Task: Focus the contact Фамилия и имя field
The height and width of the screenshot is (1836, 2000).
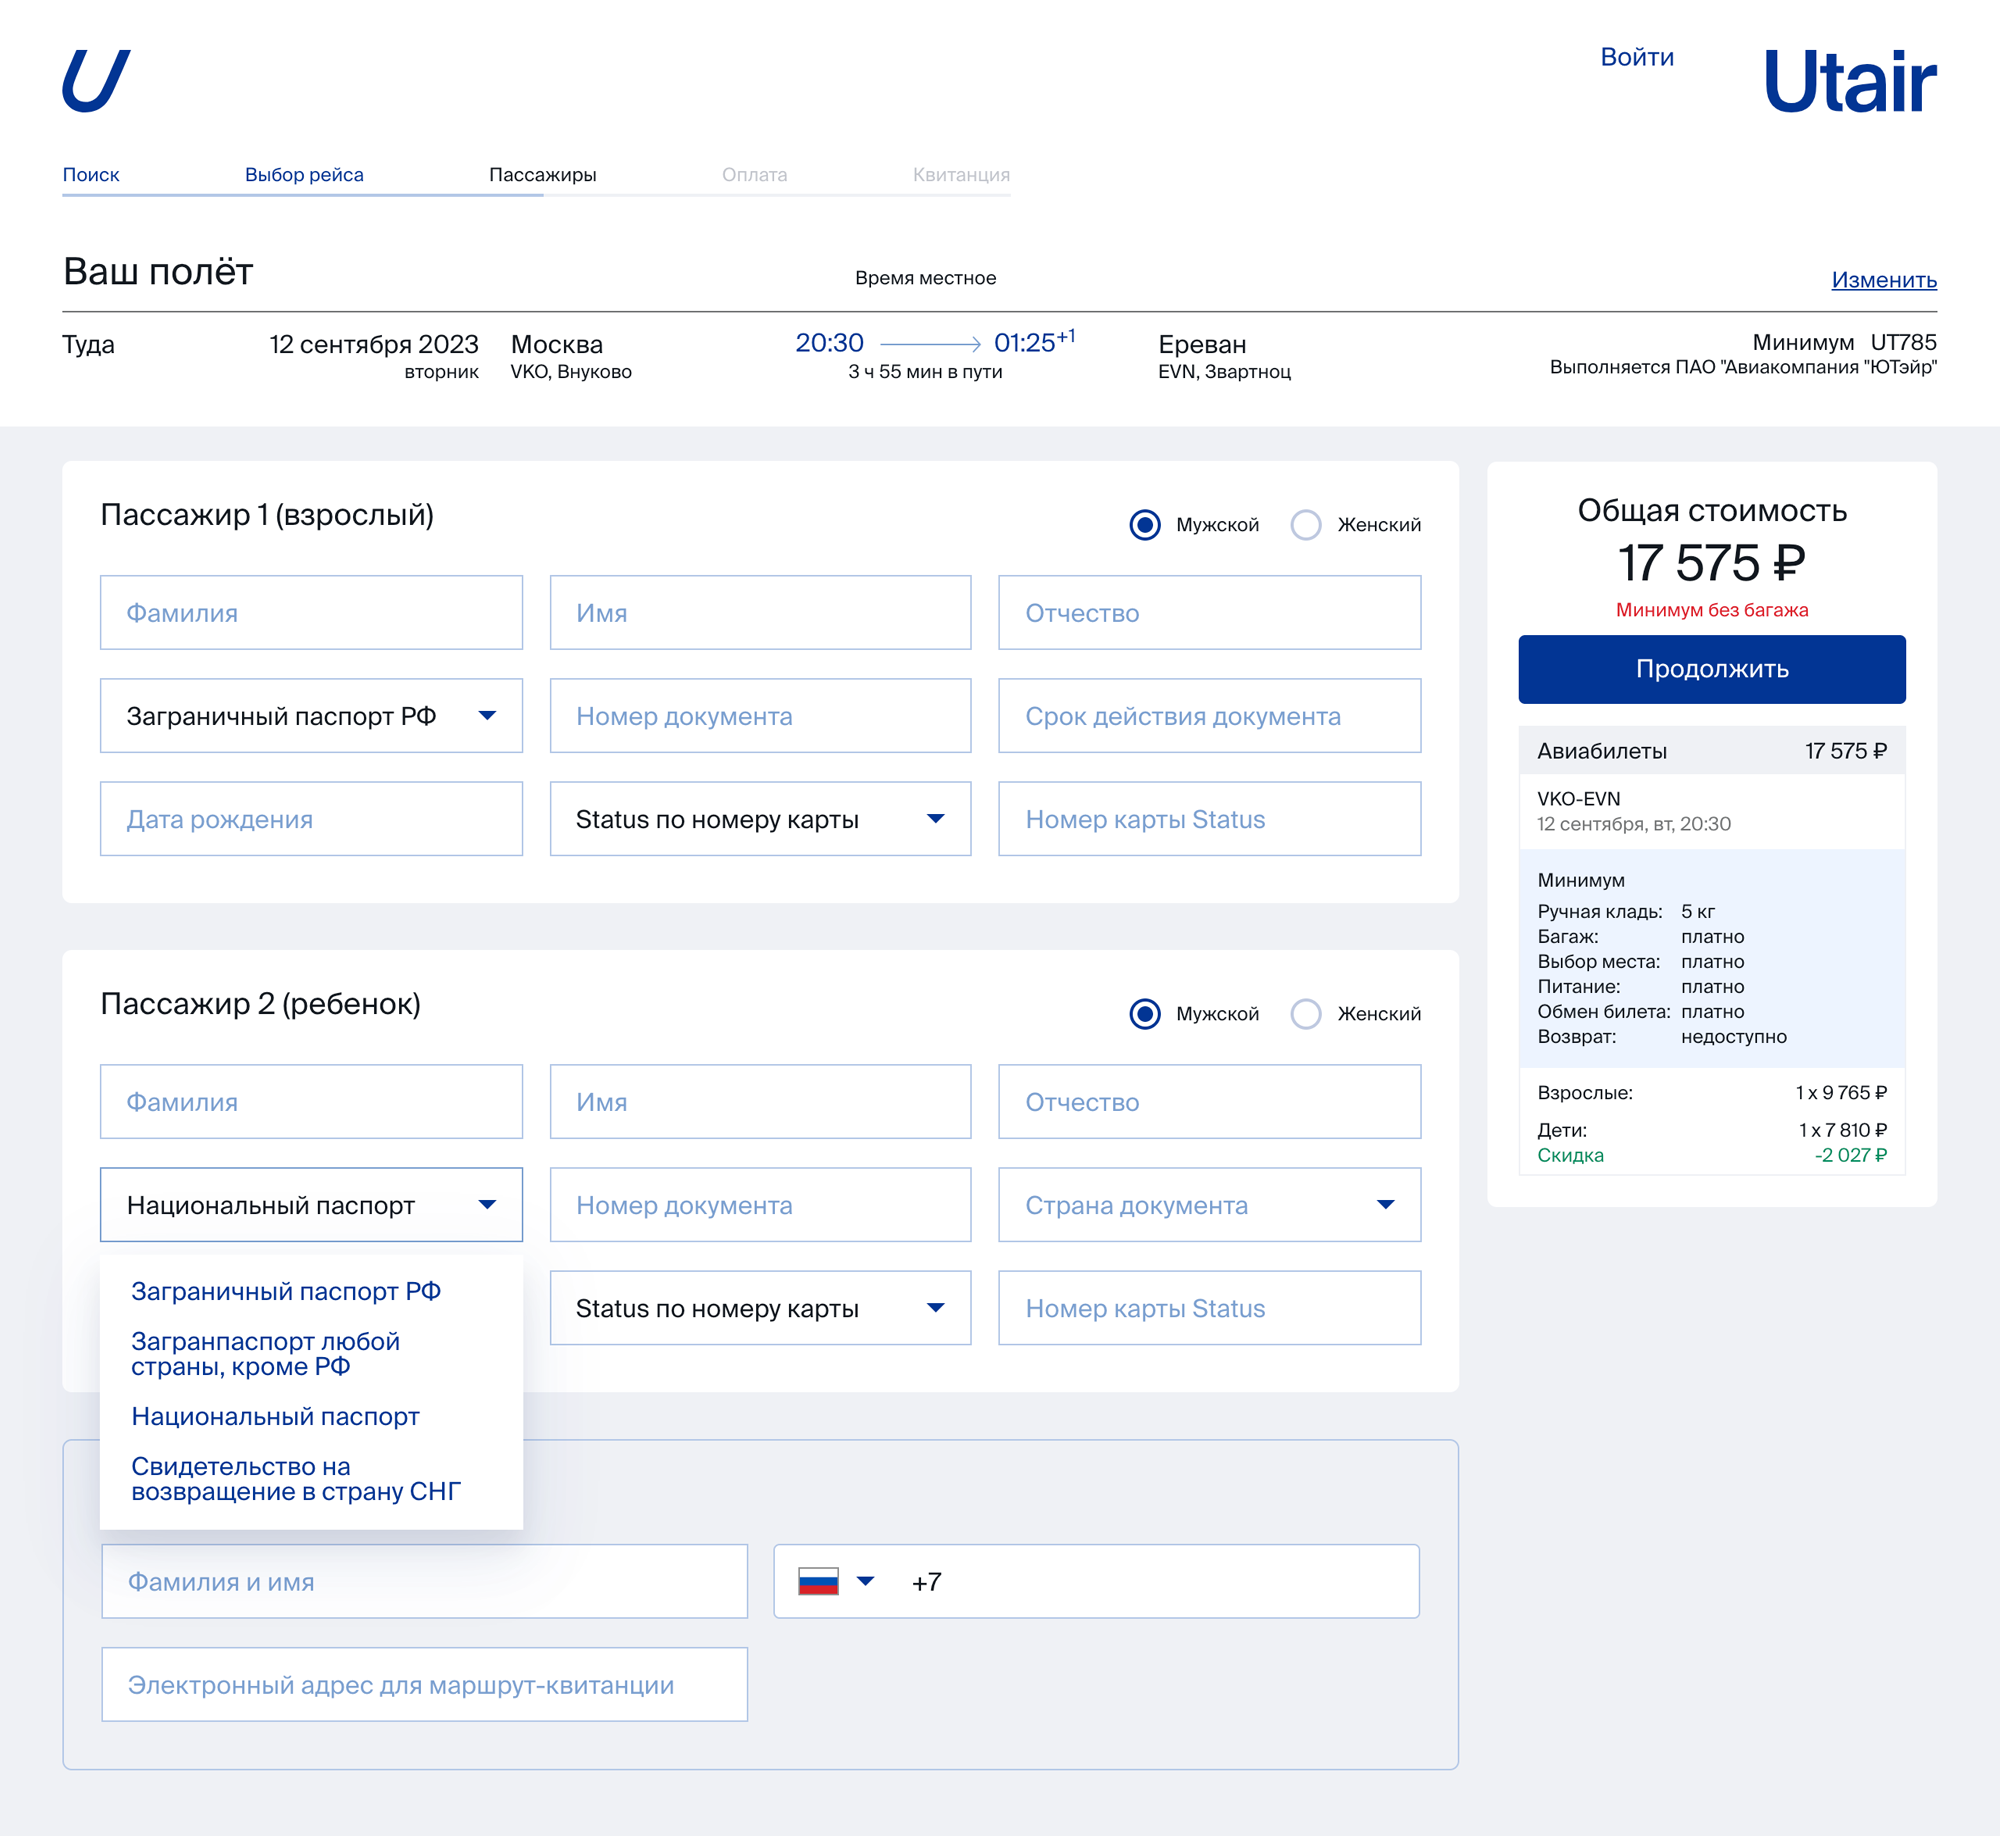Action: click(424, 1581)
